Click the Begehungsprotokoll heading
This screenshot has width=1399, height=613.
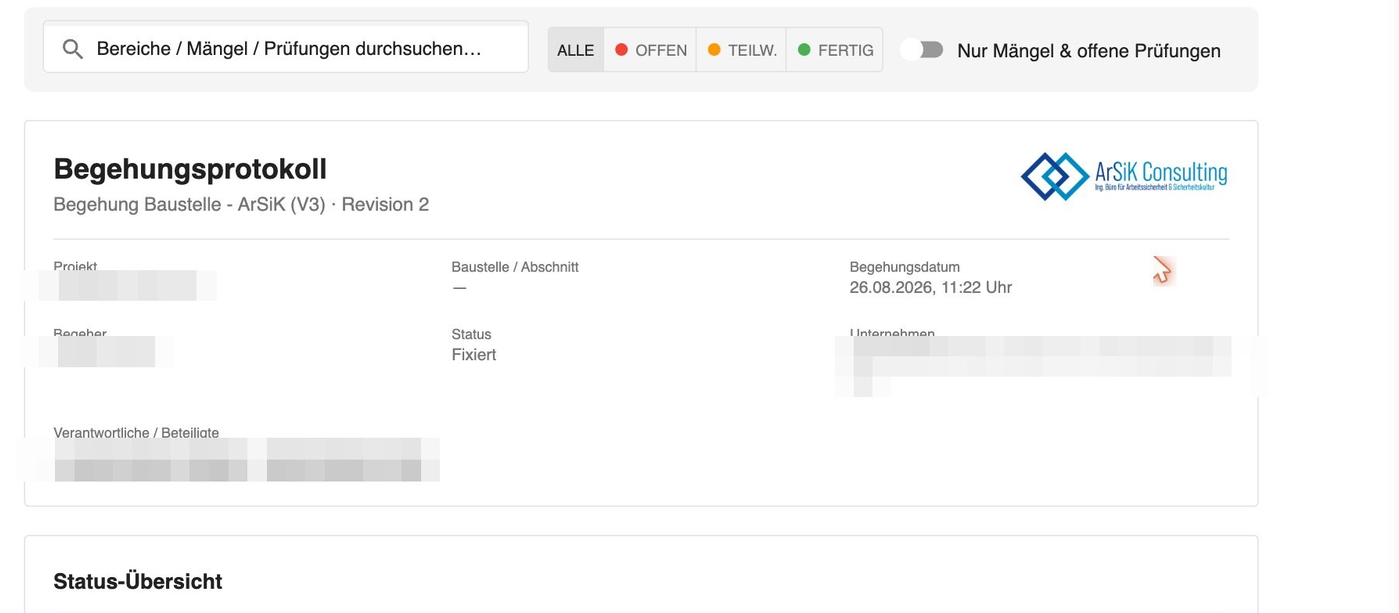190,169
